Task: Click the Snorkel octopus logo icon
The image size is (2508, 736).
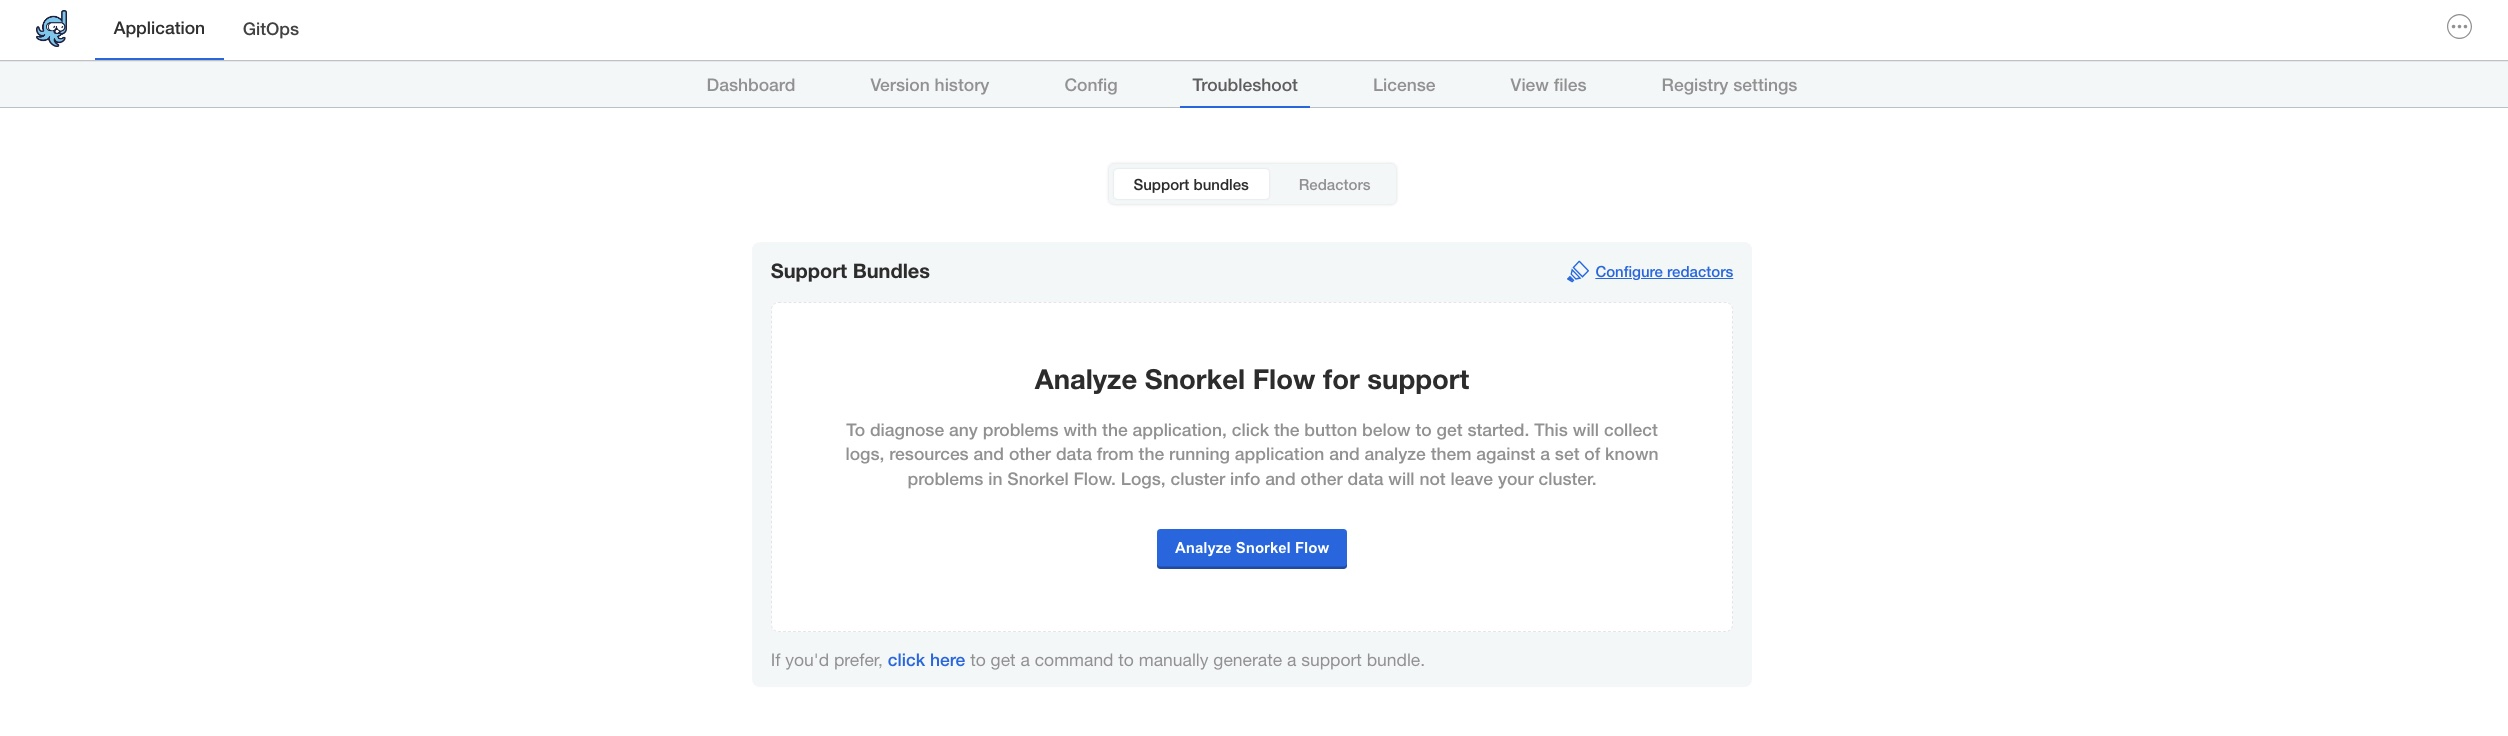Action: [x=52, y=28]
